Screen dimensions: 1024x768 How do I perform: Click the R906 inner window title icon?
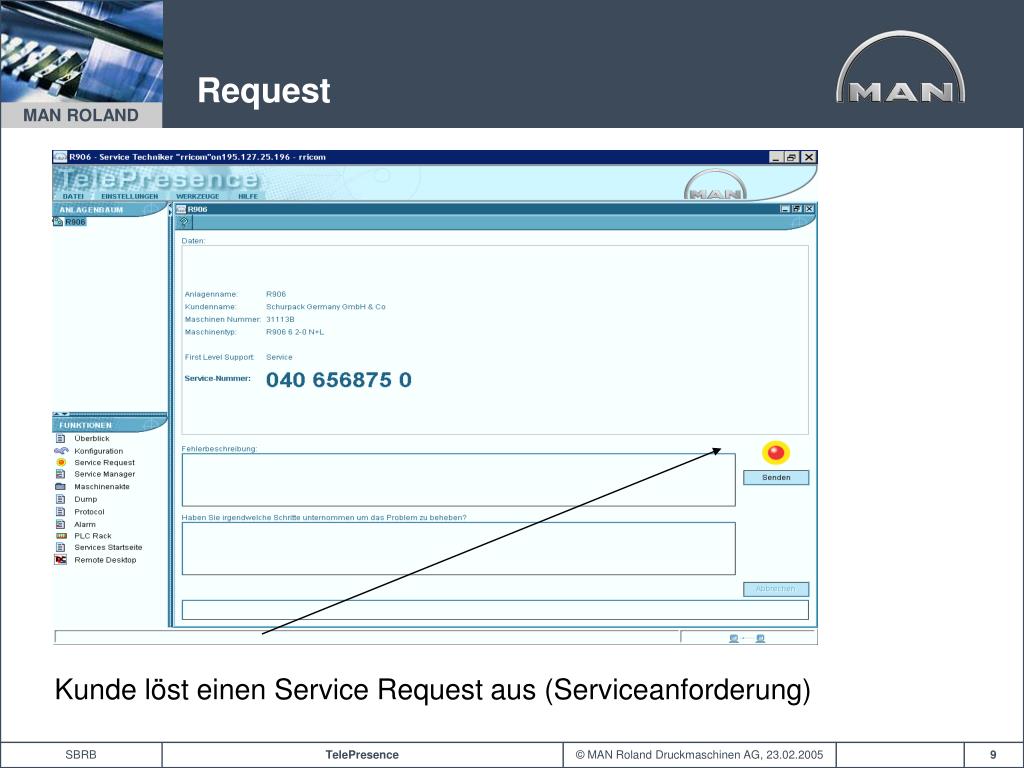click(182, 209)
